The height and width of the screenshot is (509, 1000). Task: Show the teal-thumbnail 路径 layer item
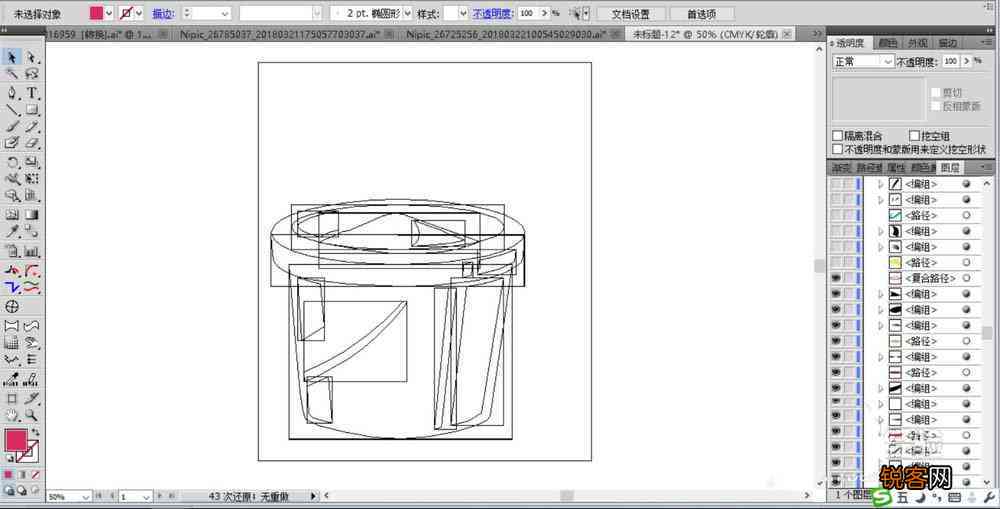point(835,216)
